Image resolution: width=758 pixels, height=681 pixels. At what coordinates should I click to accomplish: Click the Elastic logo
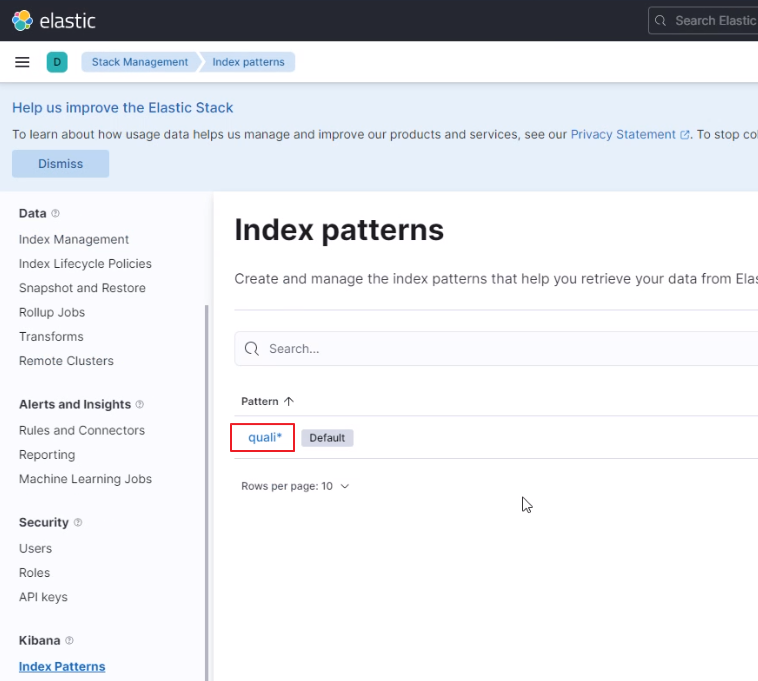coord(54,21)
